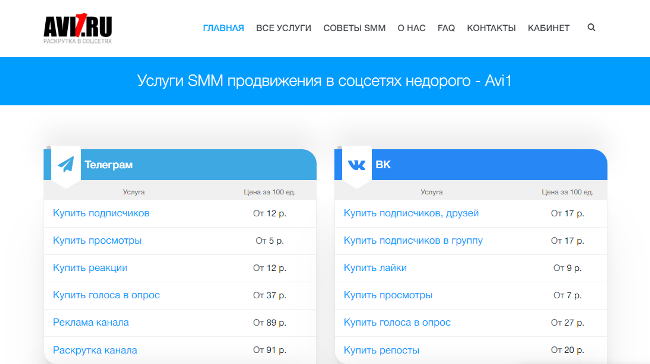The height and width of the screenshot is (364, 650).
Task: Open the site search magnifier icon
Action: [592, 27]
